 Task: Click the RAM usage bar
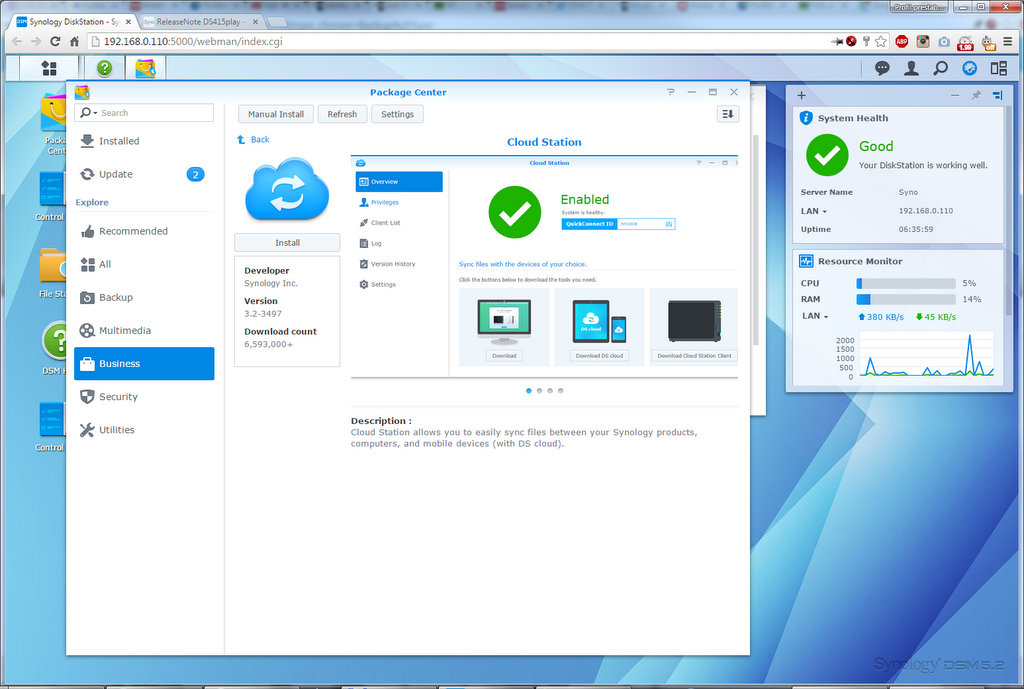tap(906, 299)
